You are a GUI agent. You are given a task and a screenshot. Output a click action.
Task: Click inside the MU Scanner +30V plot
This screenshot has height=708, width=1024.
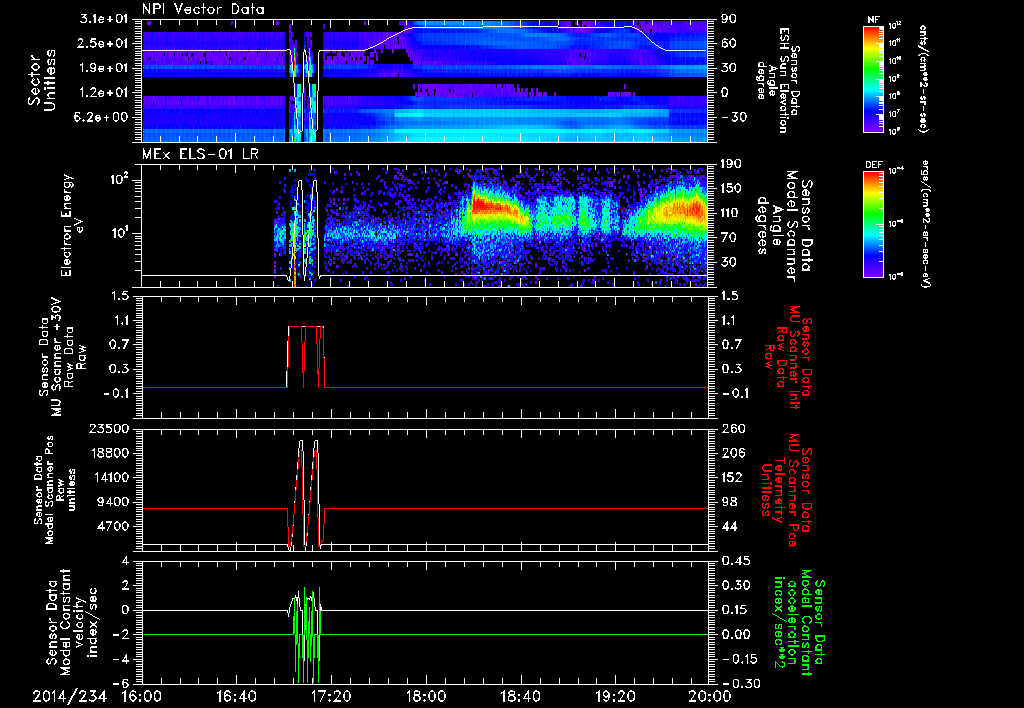point(424,357)
